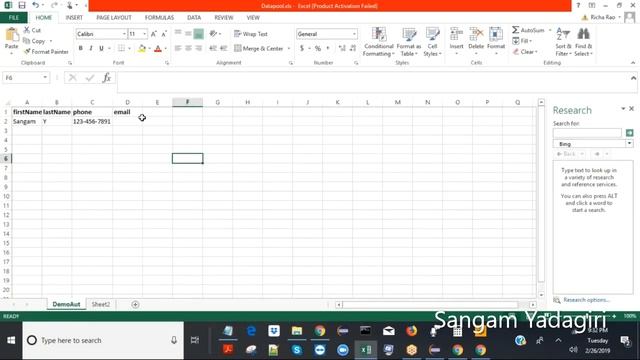
Task: Select the DemoAut worksheet tab
Action: coord(66,304)
